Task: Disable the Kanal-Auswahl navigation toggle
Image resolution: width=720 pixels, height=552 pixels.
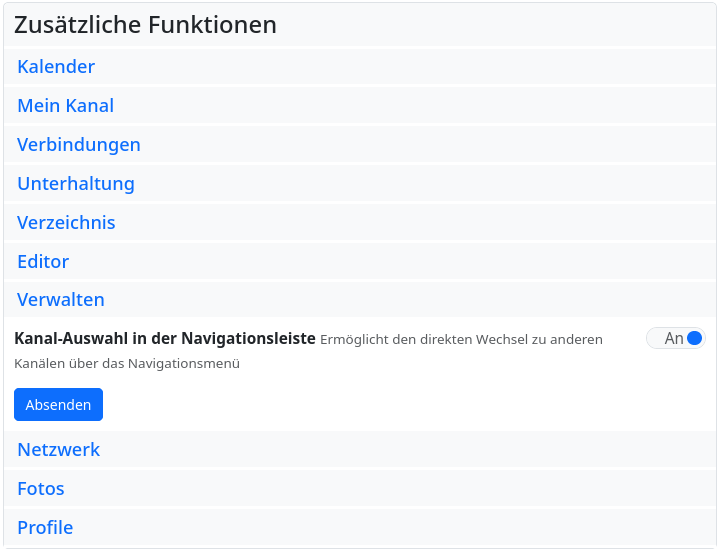Action: coord(676,338)
